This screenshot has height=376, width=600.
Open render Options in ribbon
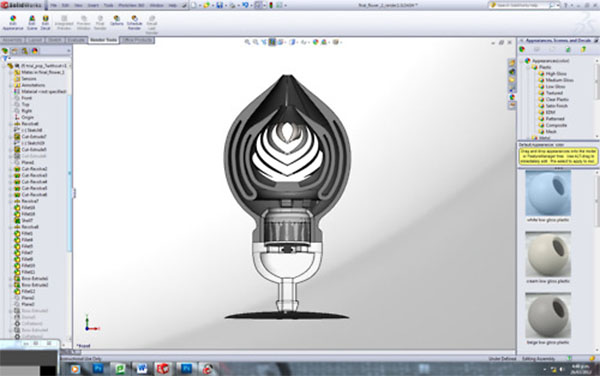coord(116,21)
